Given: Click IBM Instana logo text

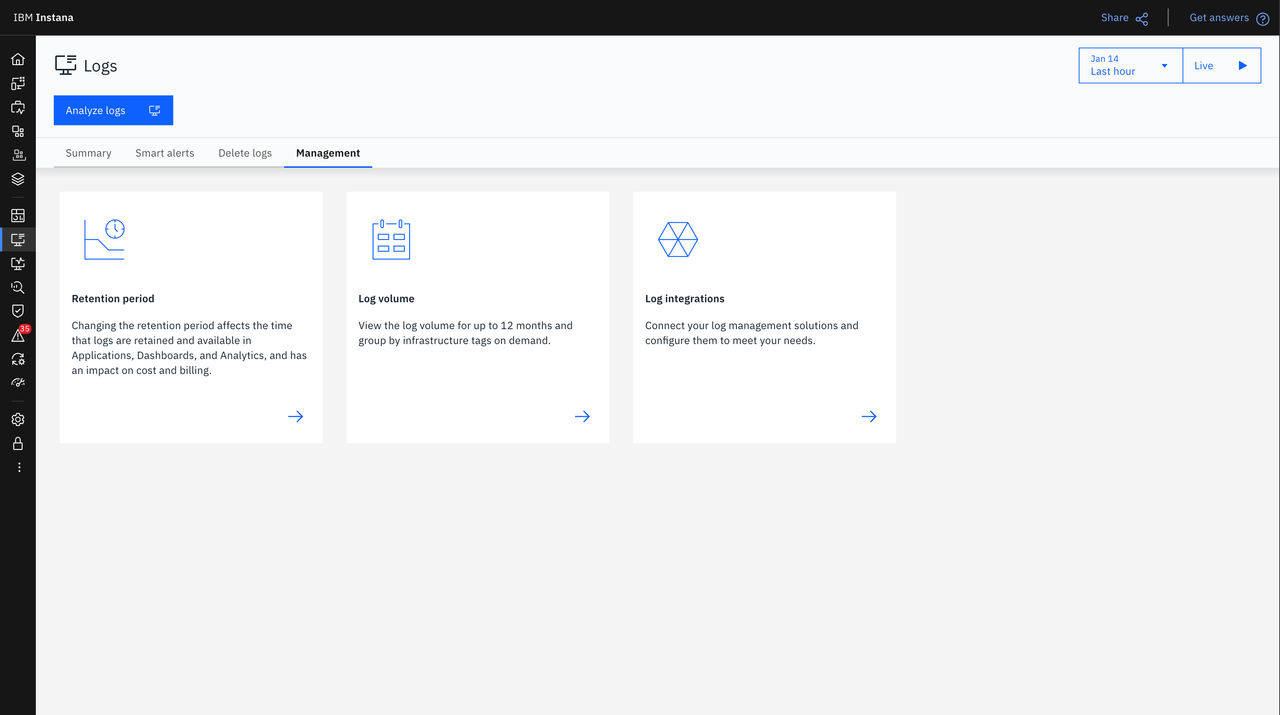Looking at the screenshot, I should point(43,18).
